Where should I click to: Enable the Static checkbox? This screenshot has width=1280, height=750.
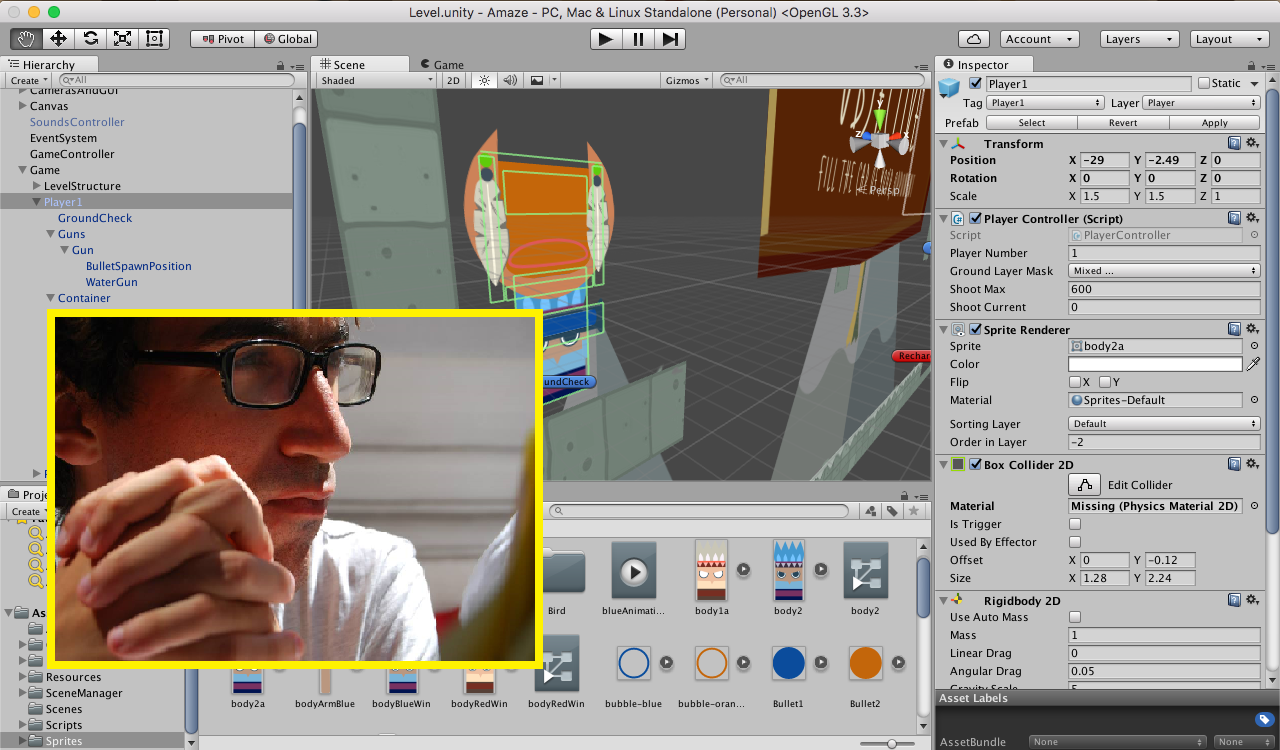tap(1204, 84)
